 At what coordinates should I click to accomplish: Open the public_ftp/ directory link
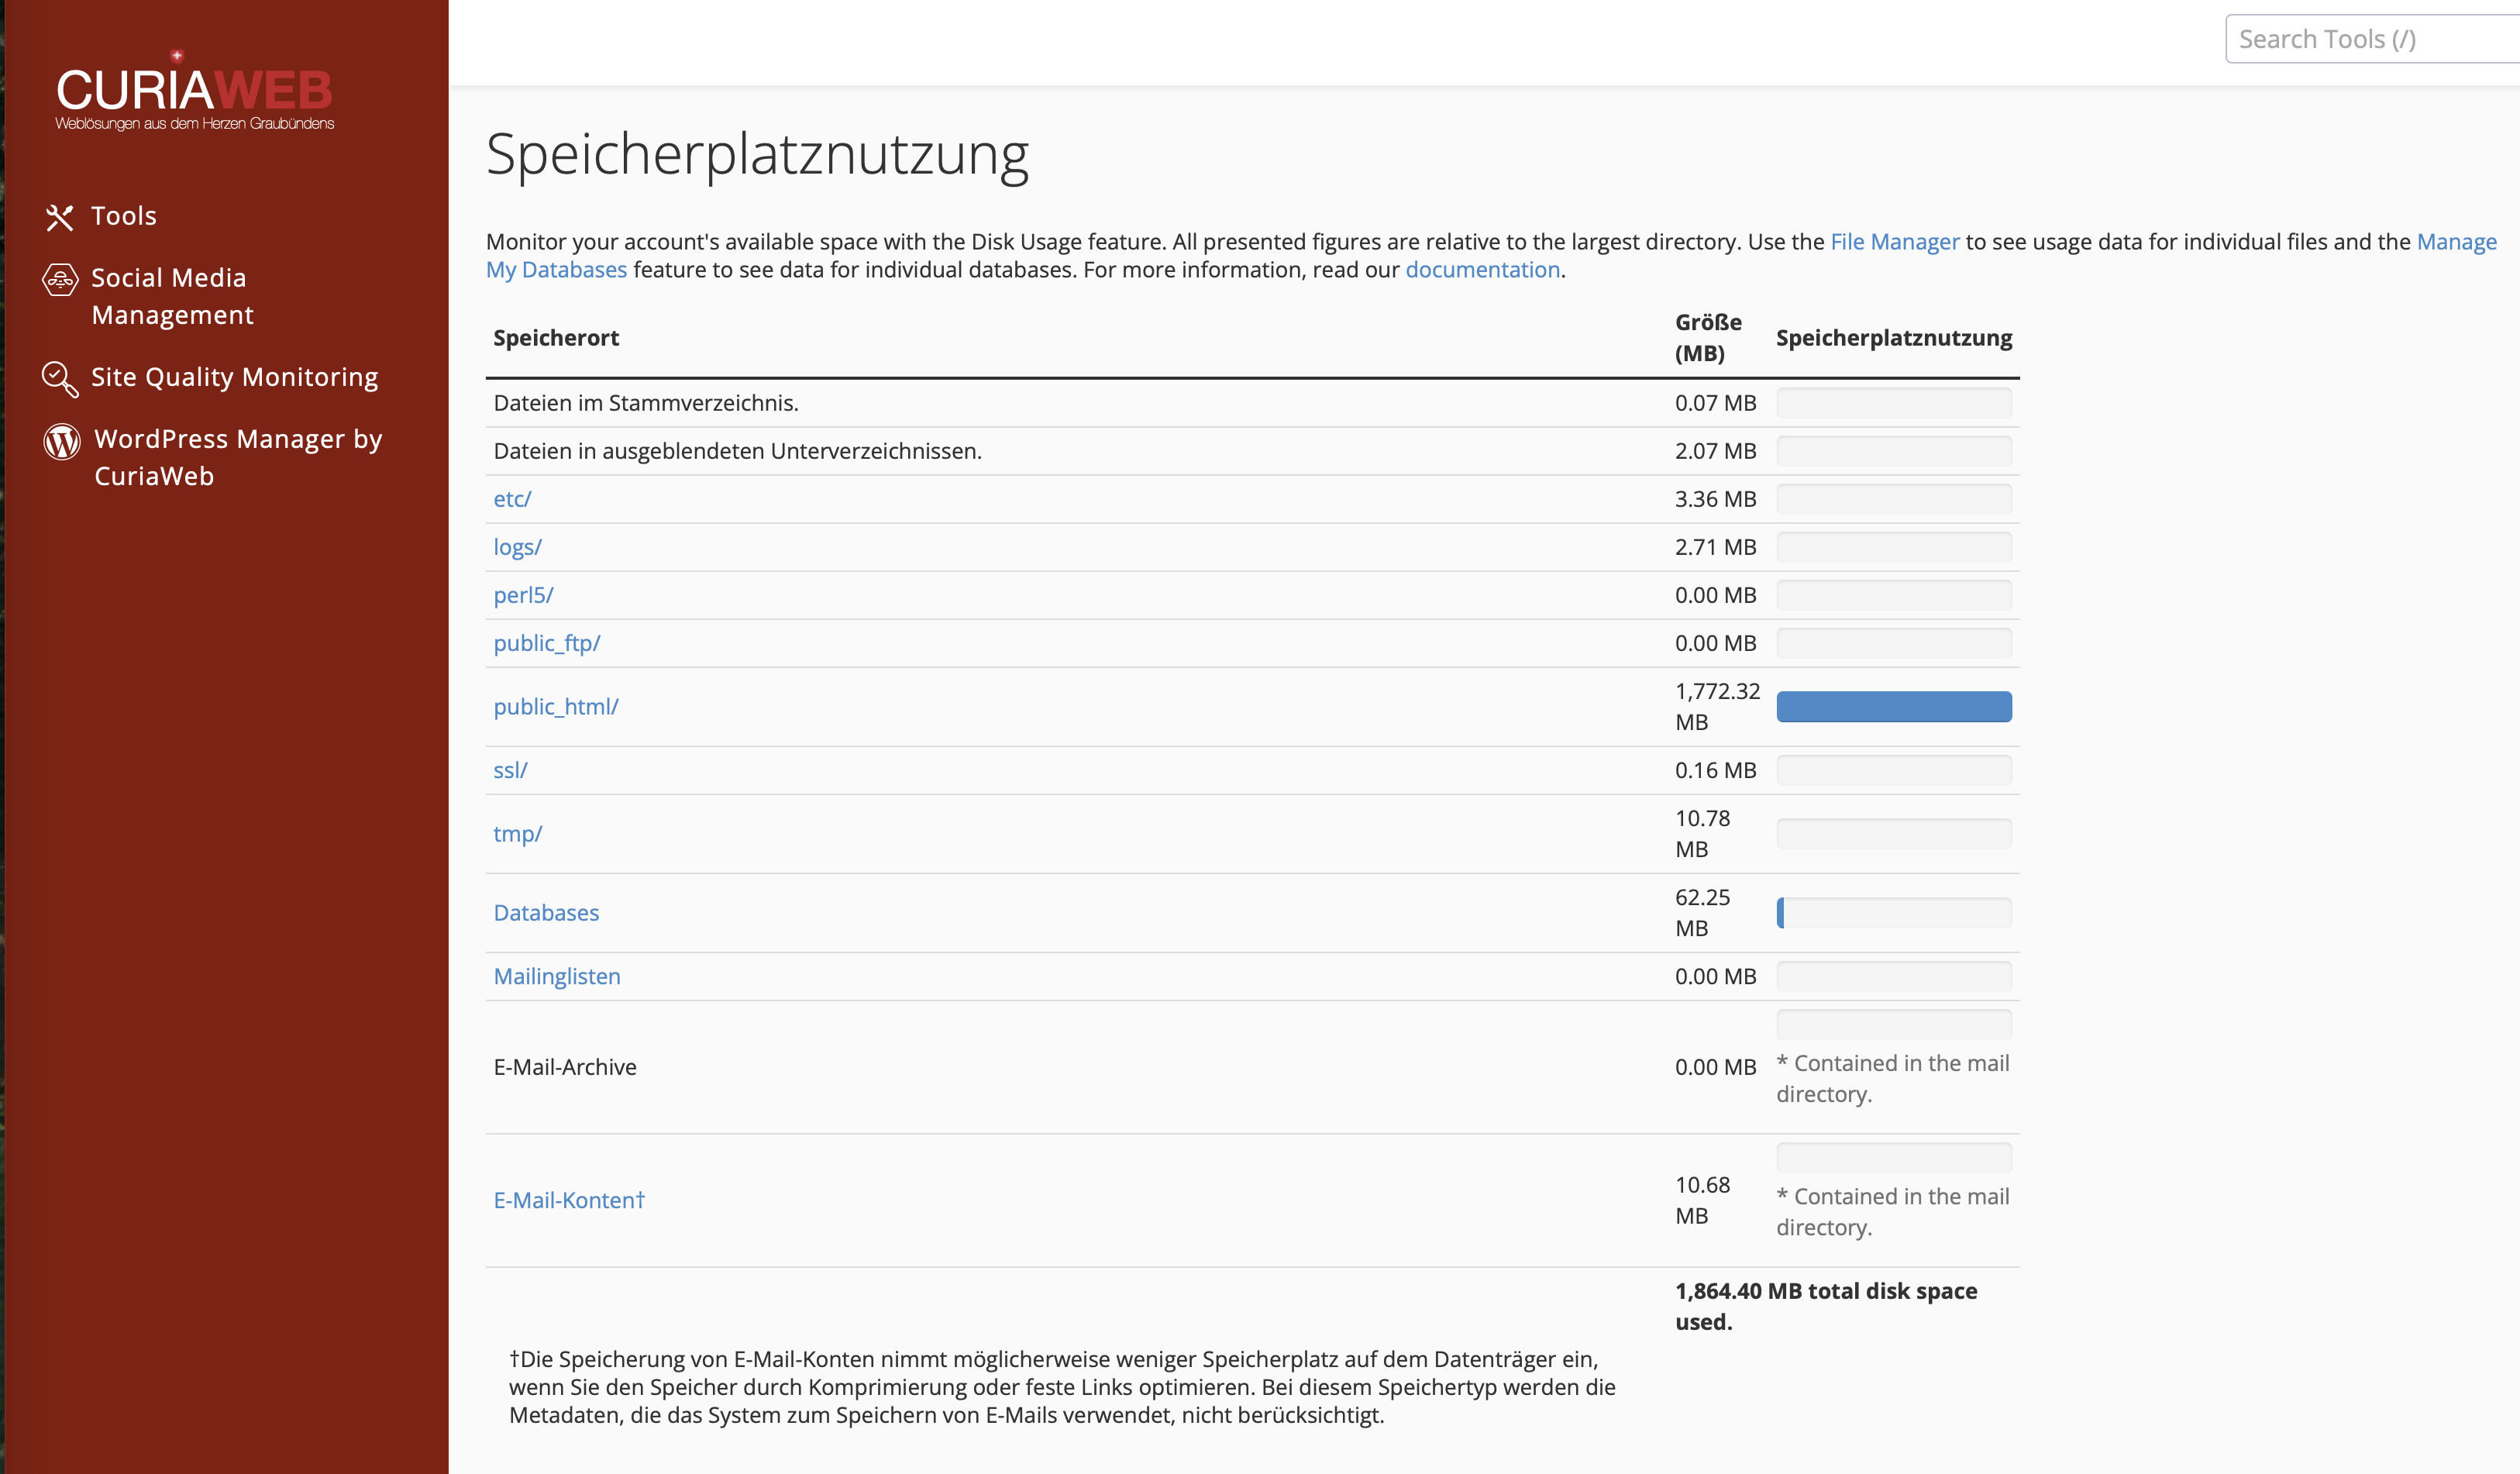(547, 643)
